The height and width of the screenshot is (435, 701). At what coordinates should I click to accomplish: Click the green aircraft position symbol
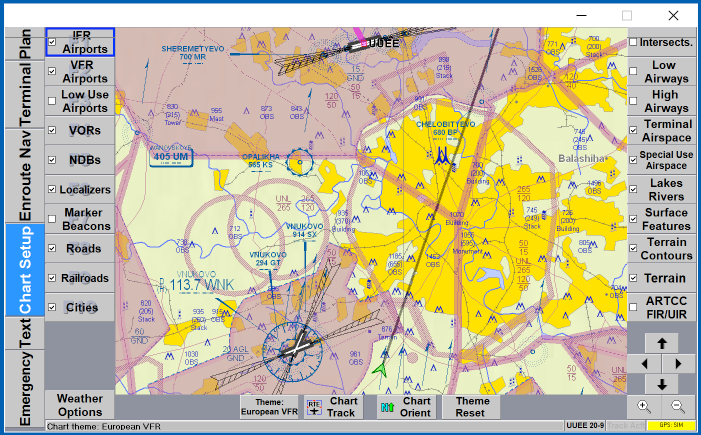[x=380, y=368]
